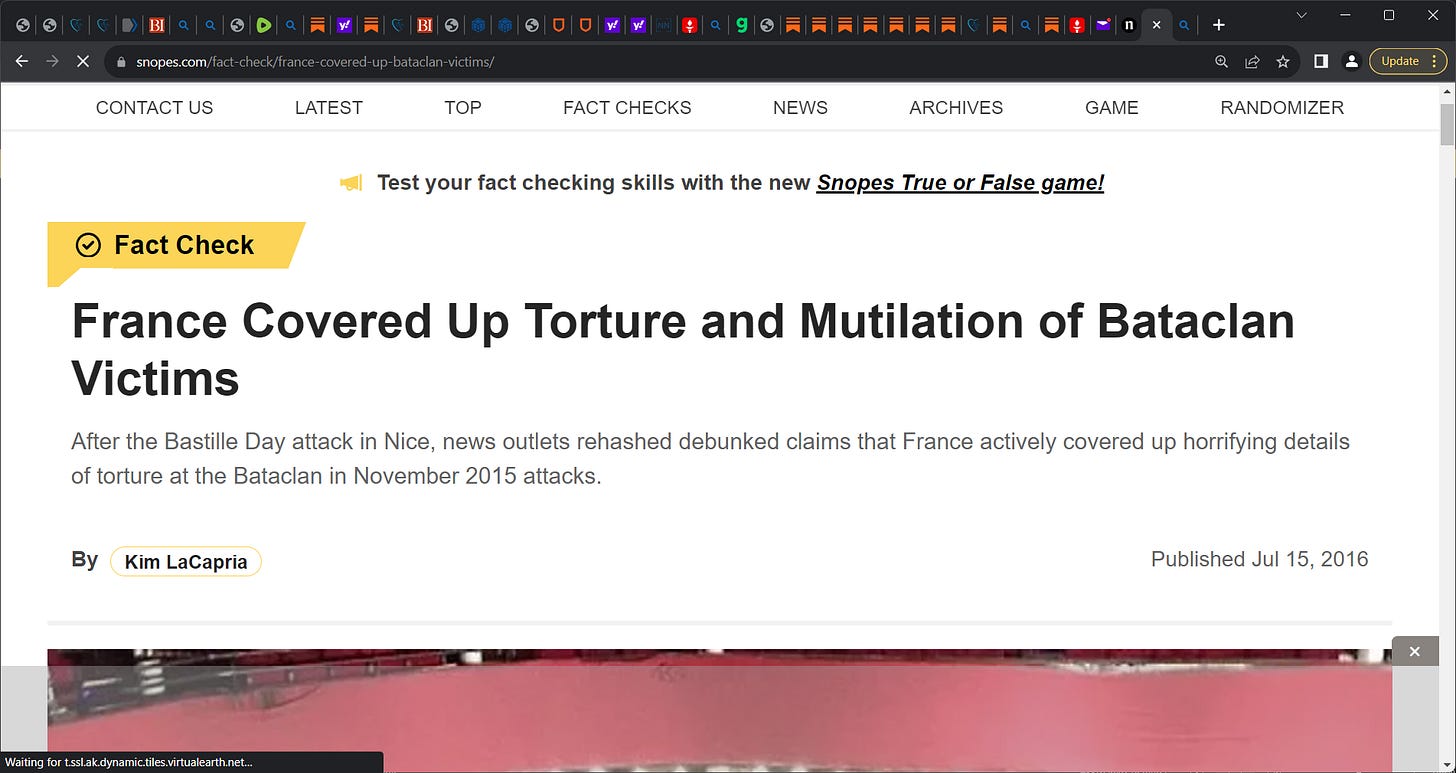The width and height of the screenshot is (1456, 773).
Task: Switch to the black circle n tab
Action: click(x=1128, y=25)
